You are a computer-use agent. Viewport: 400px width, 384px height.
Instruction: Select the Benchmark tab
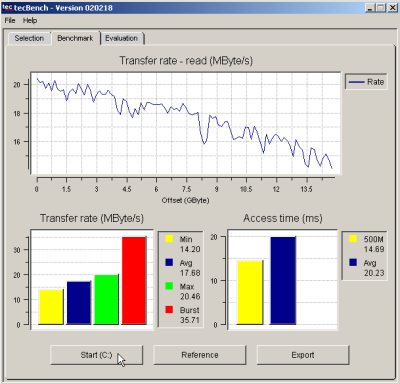(75, 38)
